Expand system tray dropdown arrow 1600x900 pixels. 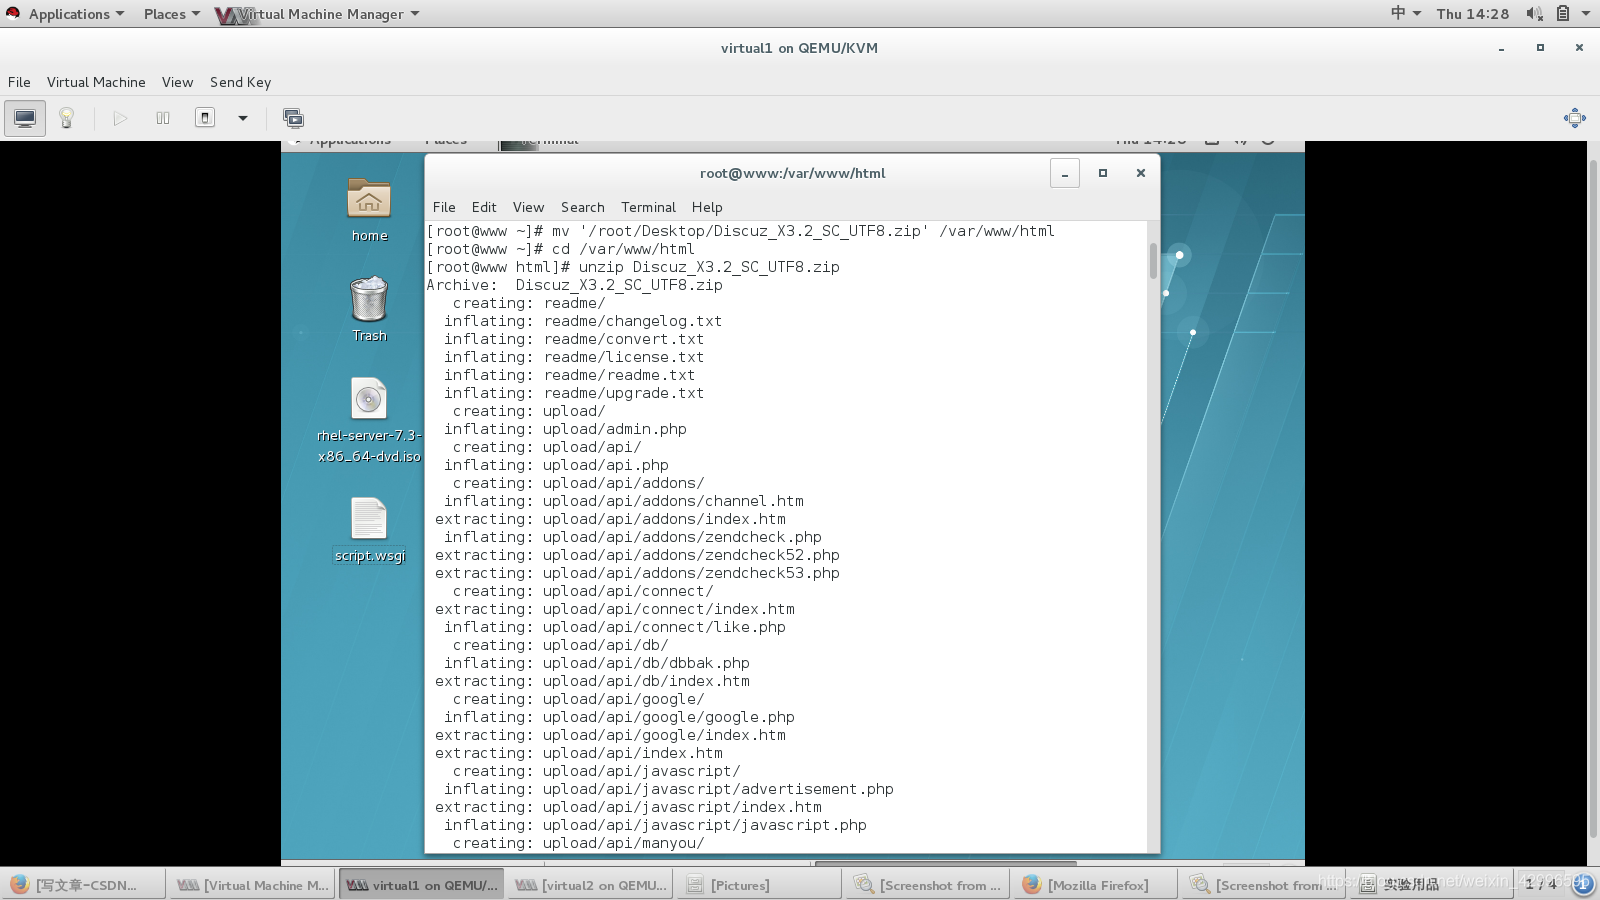tap(1586, 13)
